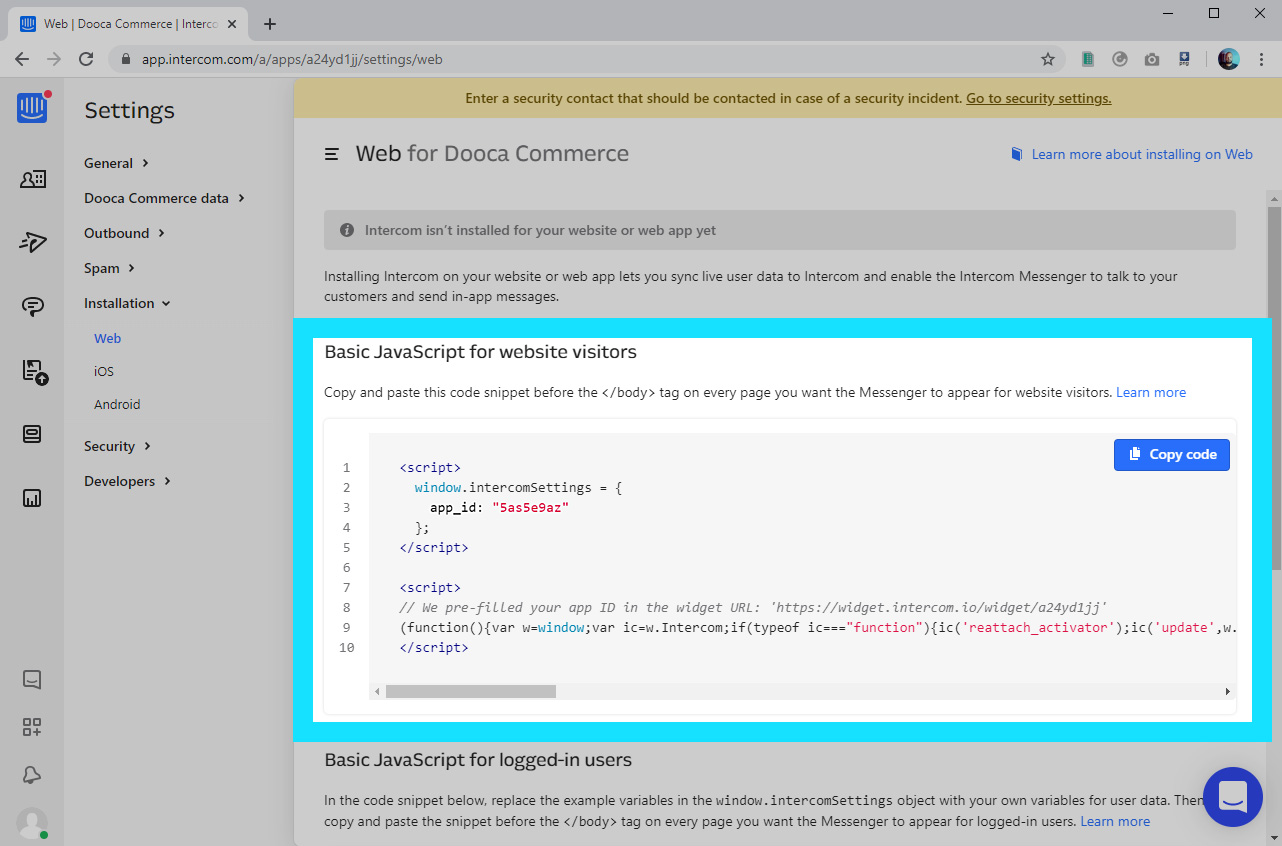Click the browser forward arrow

pyautogui.click(x=54, y=59)
